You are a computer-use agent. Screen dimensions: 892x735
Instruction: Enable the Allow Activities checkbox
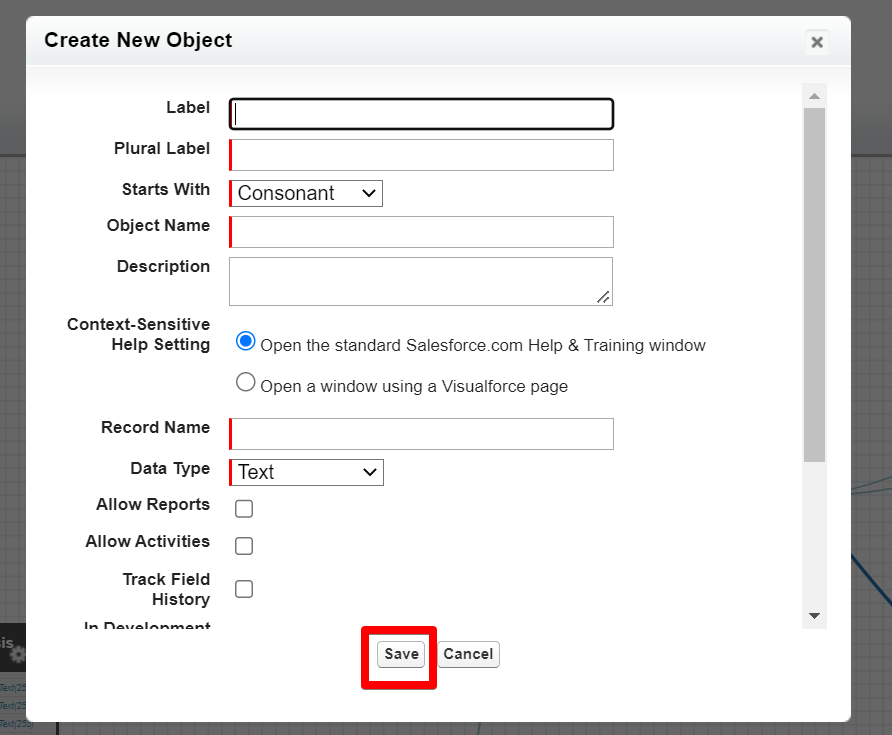pos(244,546)
